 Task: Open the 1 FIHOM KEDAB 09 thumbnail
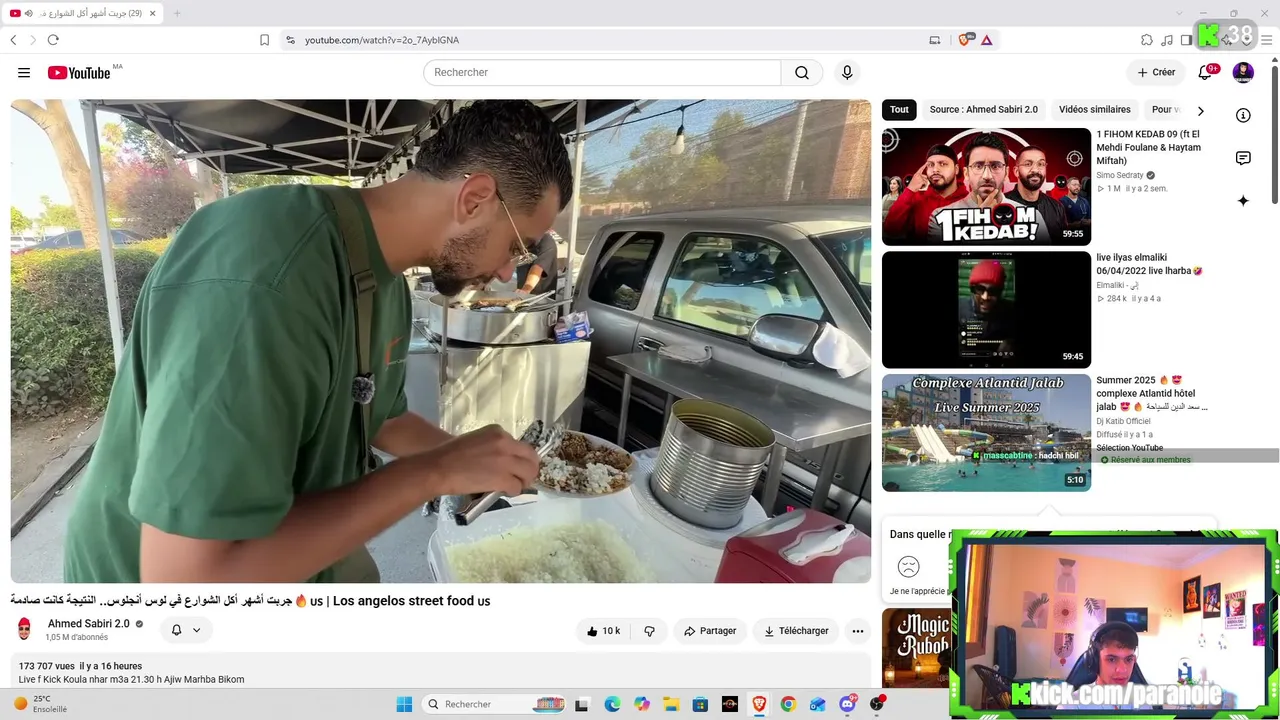coord(986,186)
